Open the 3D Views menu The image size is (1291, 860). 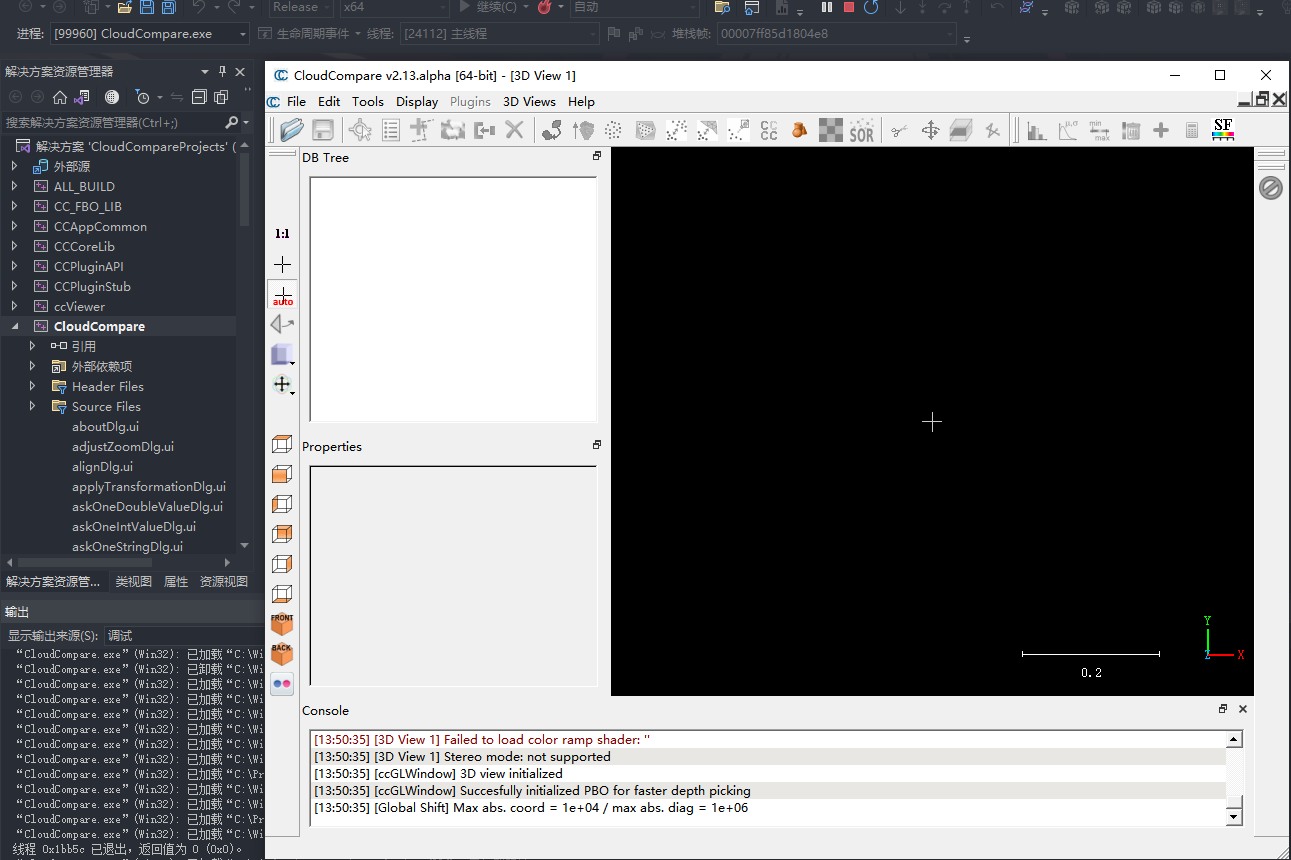tap(529, 101)
